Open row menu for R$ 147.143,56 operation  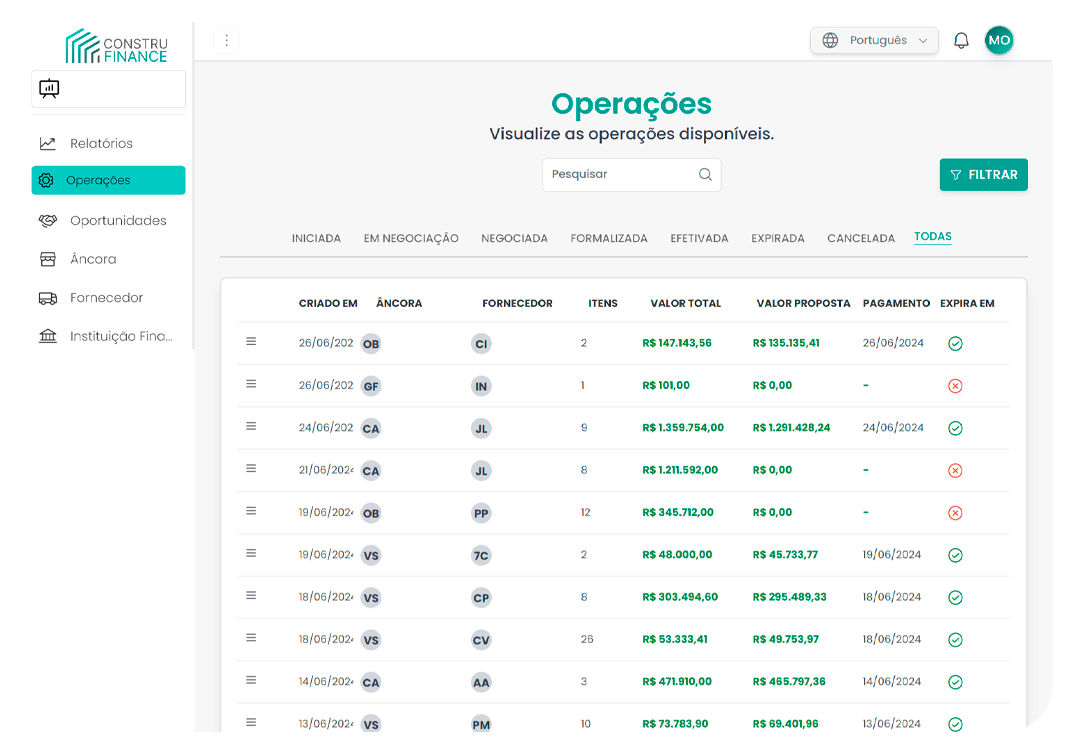[251, 342]
